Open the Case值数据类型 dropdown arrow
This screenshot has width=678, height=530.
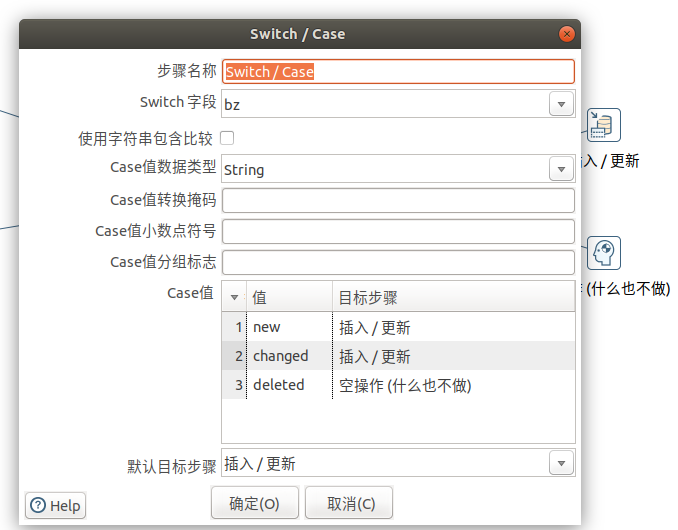click(x=561, y=169)
